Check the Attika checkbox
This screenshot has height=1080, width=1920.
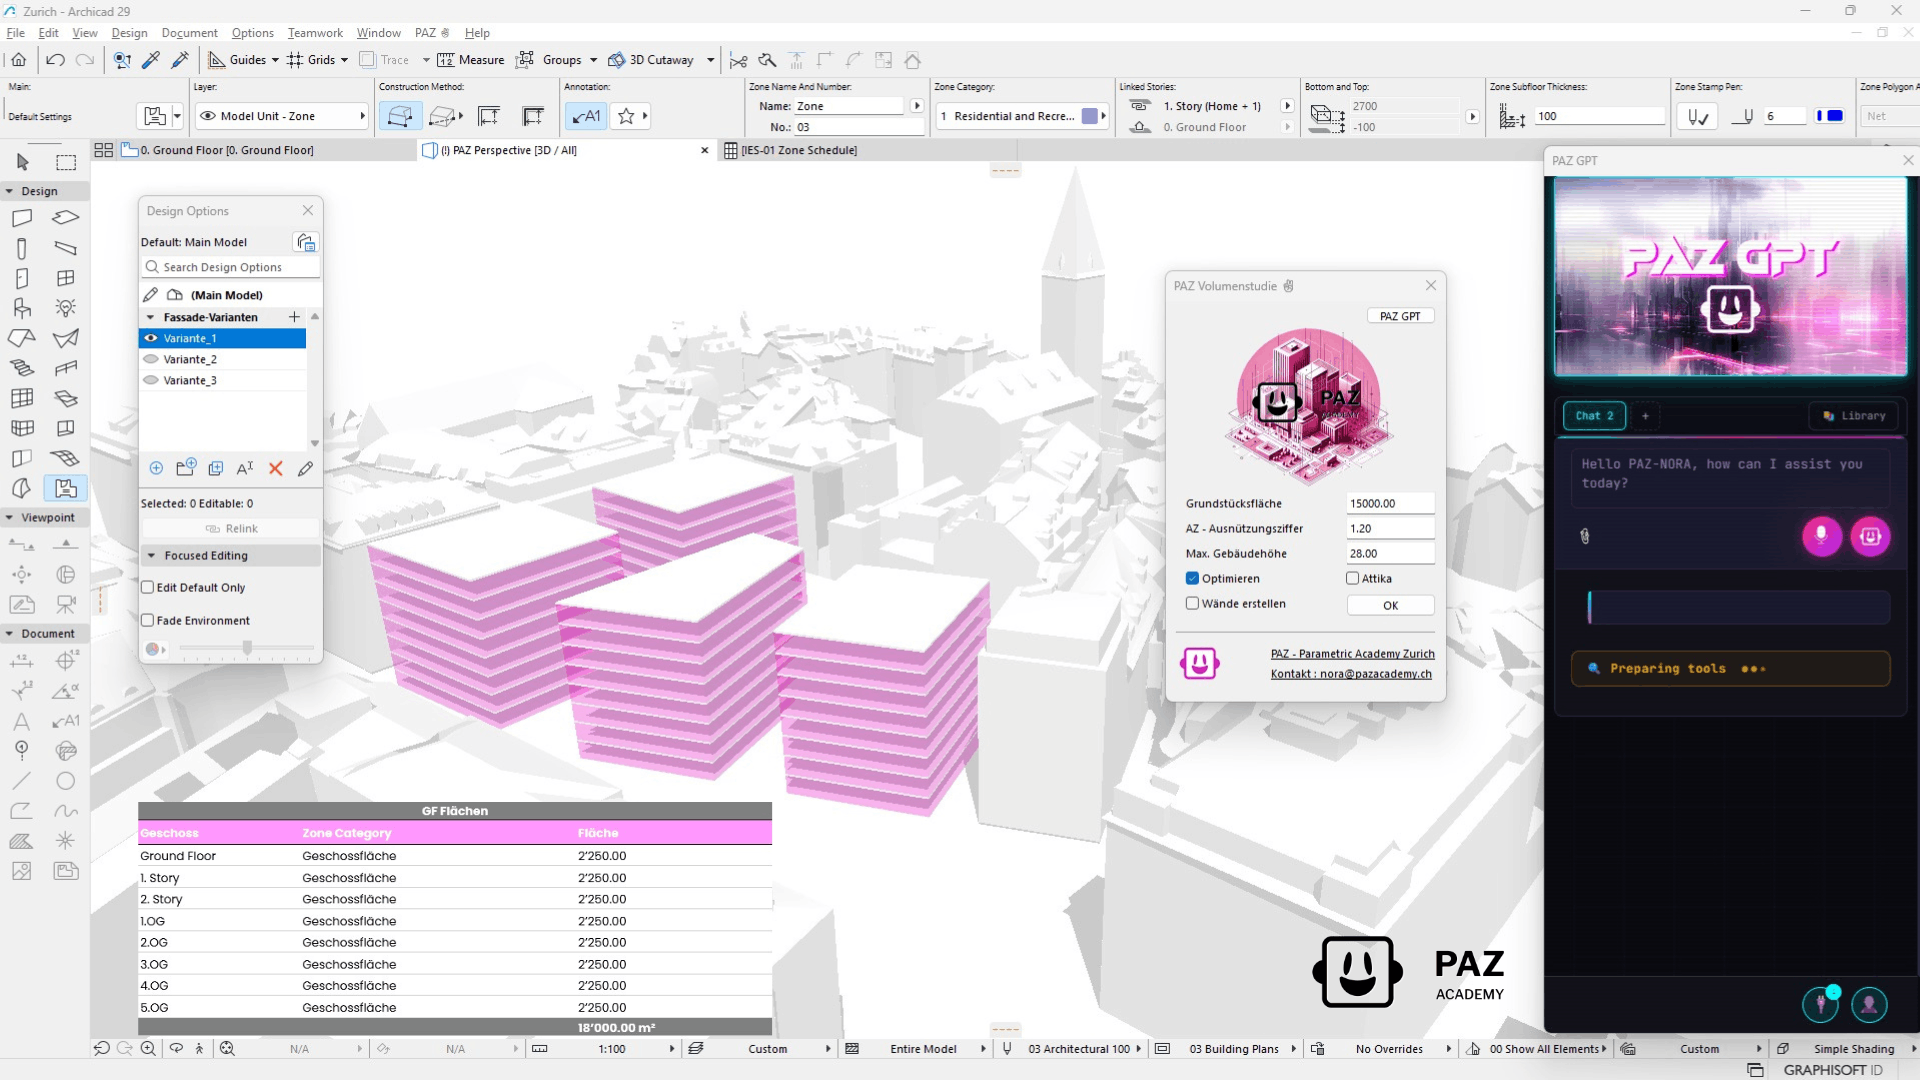click(x=1353, y=579)
